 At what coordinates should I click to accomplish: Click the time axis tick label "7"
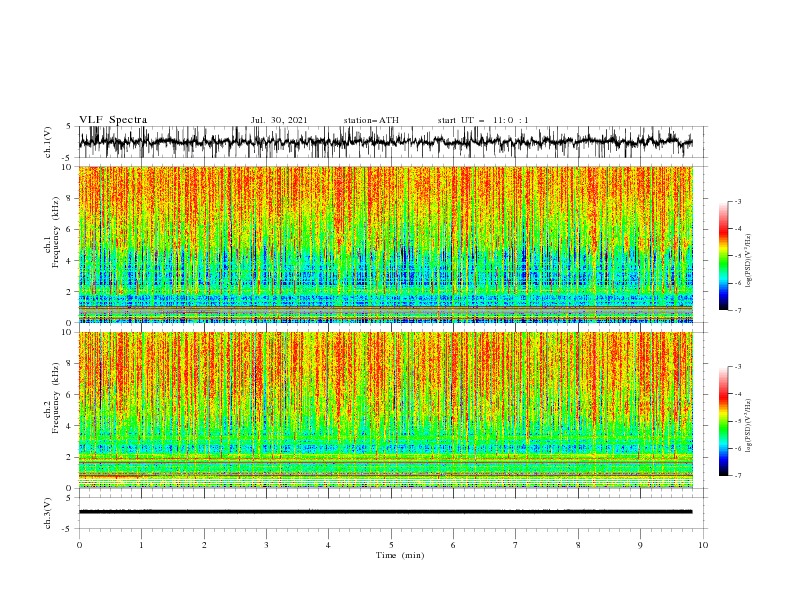[516, 545]
